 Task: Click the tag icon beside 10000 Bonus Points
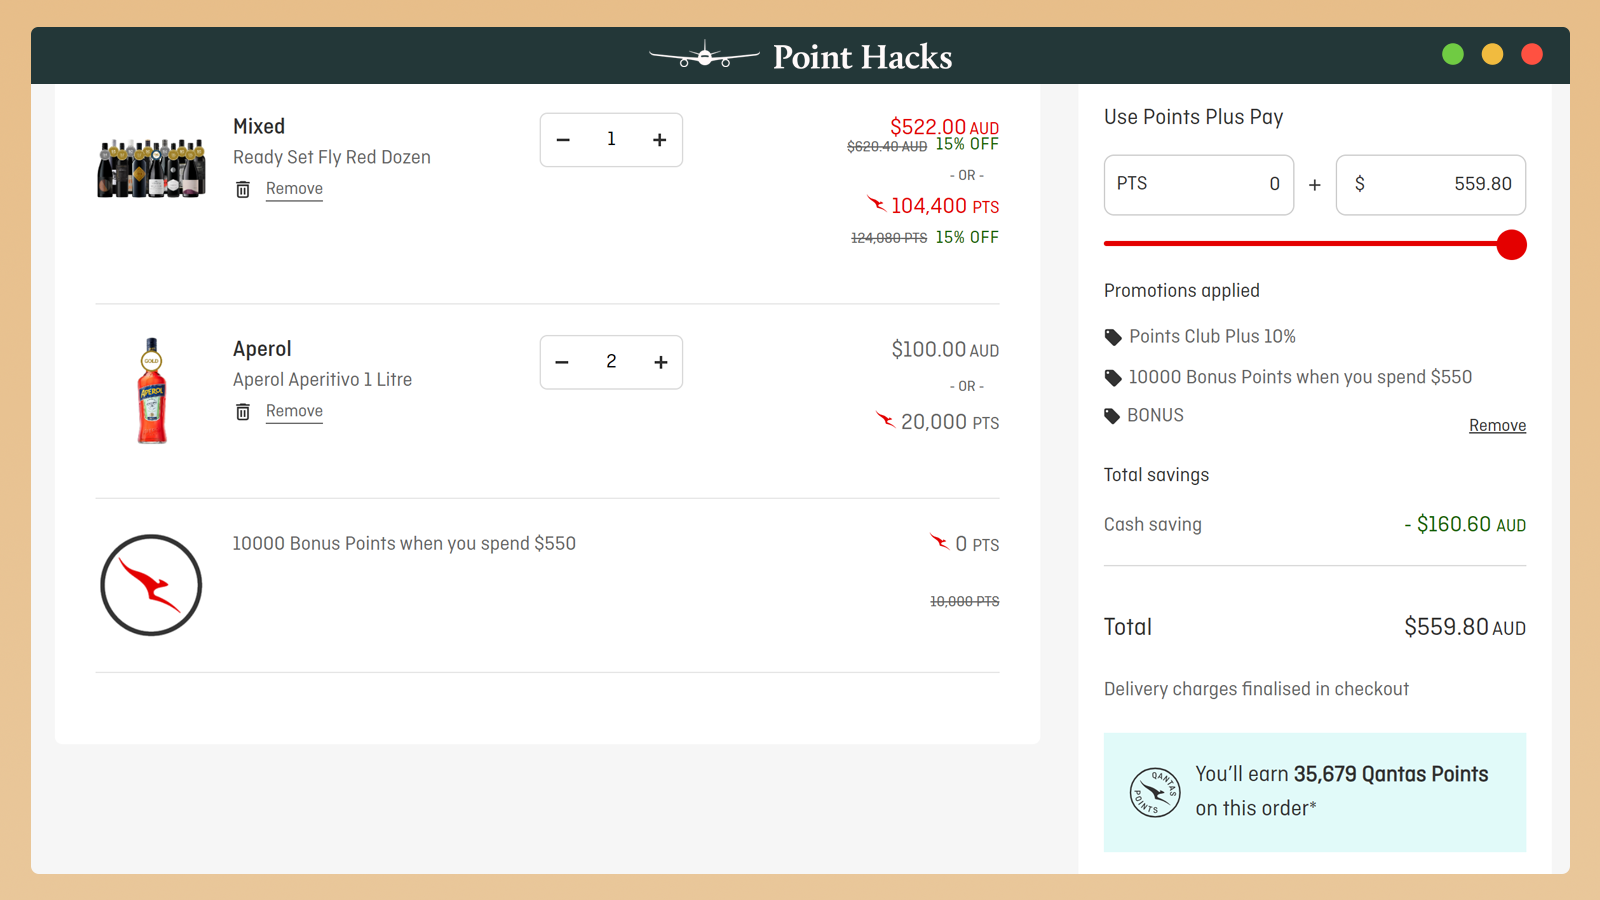click(1113, 378)
